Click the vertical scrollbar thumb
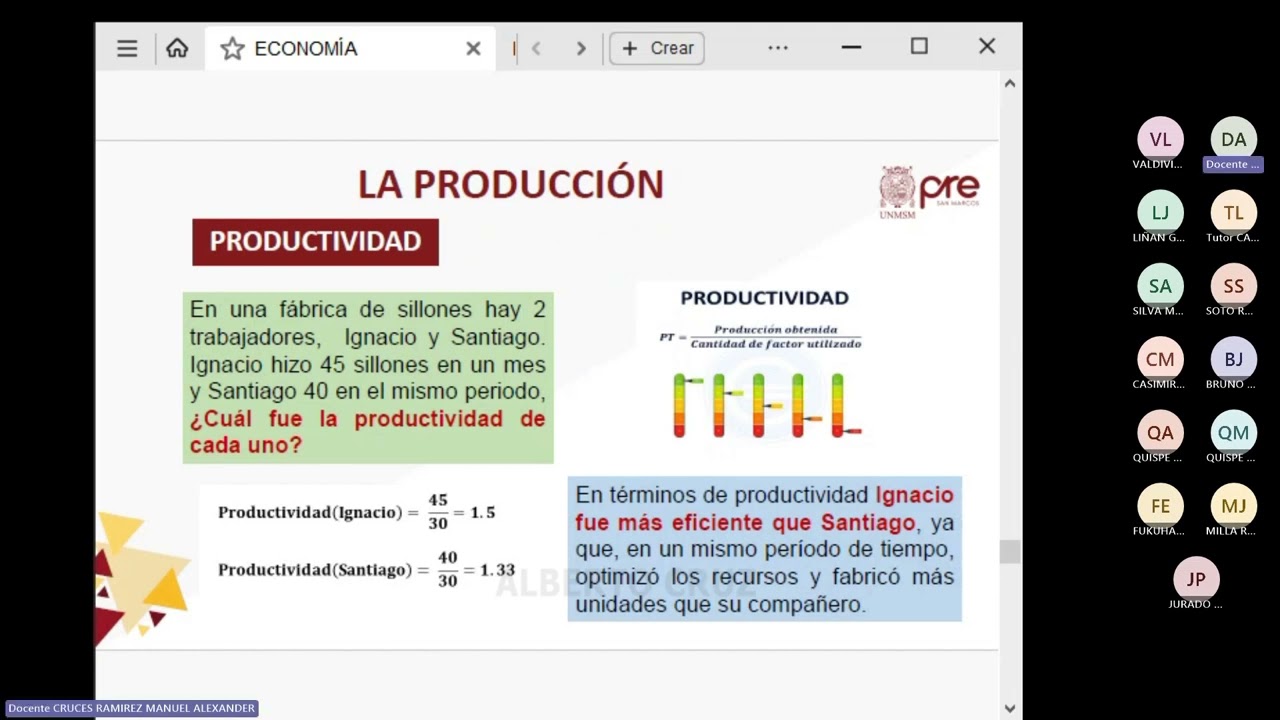 point(1010,552)
